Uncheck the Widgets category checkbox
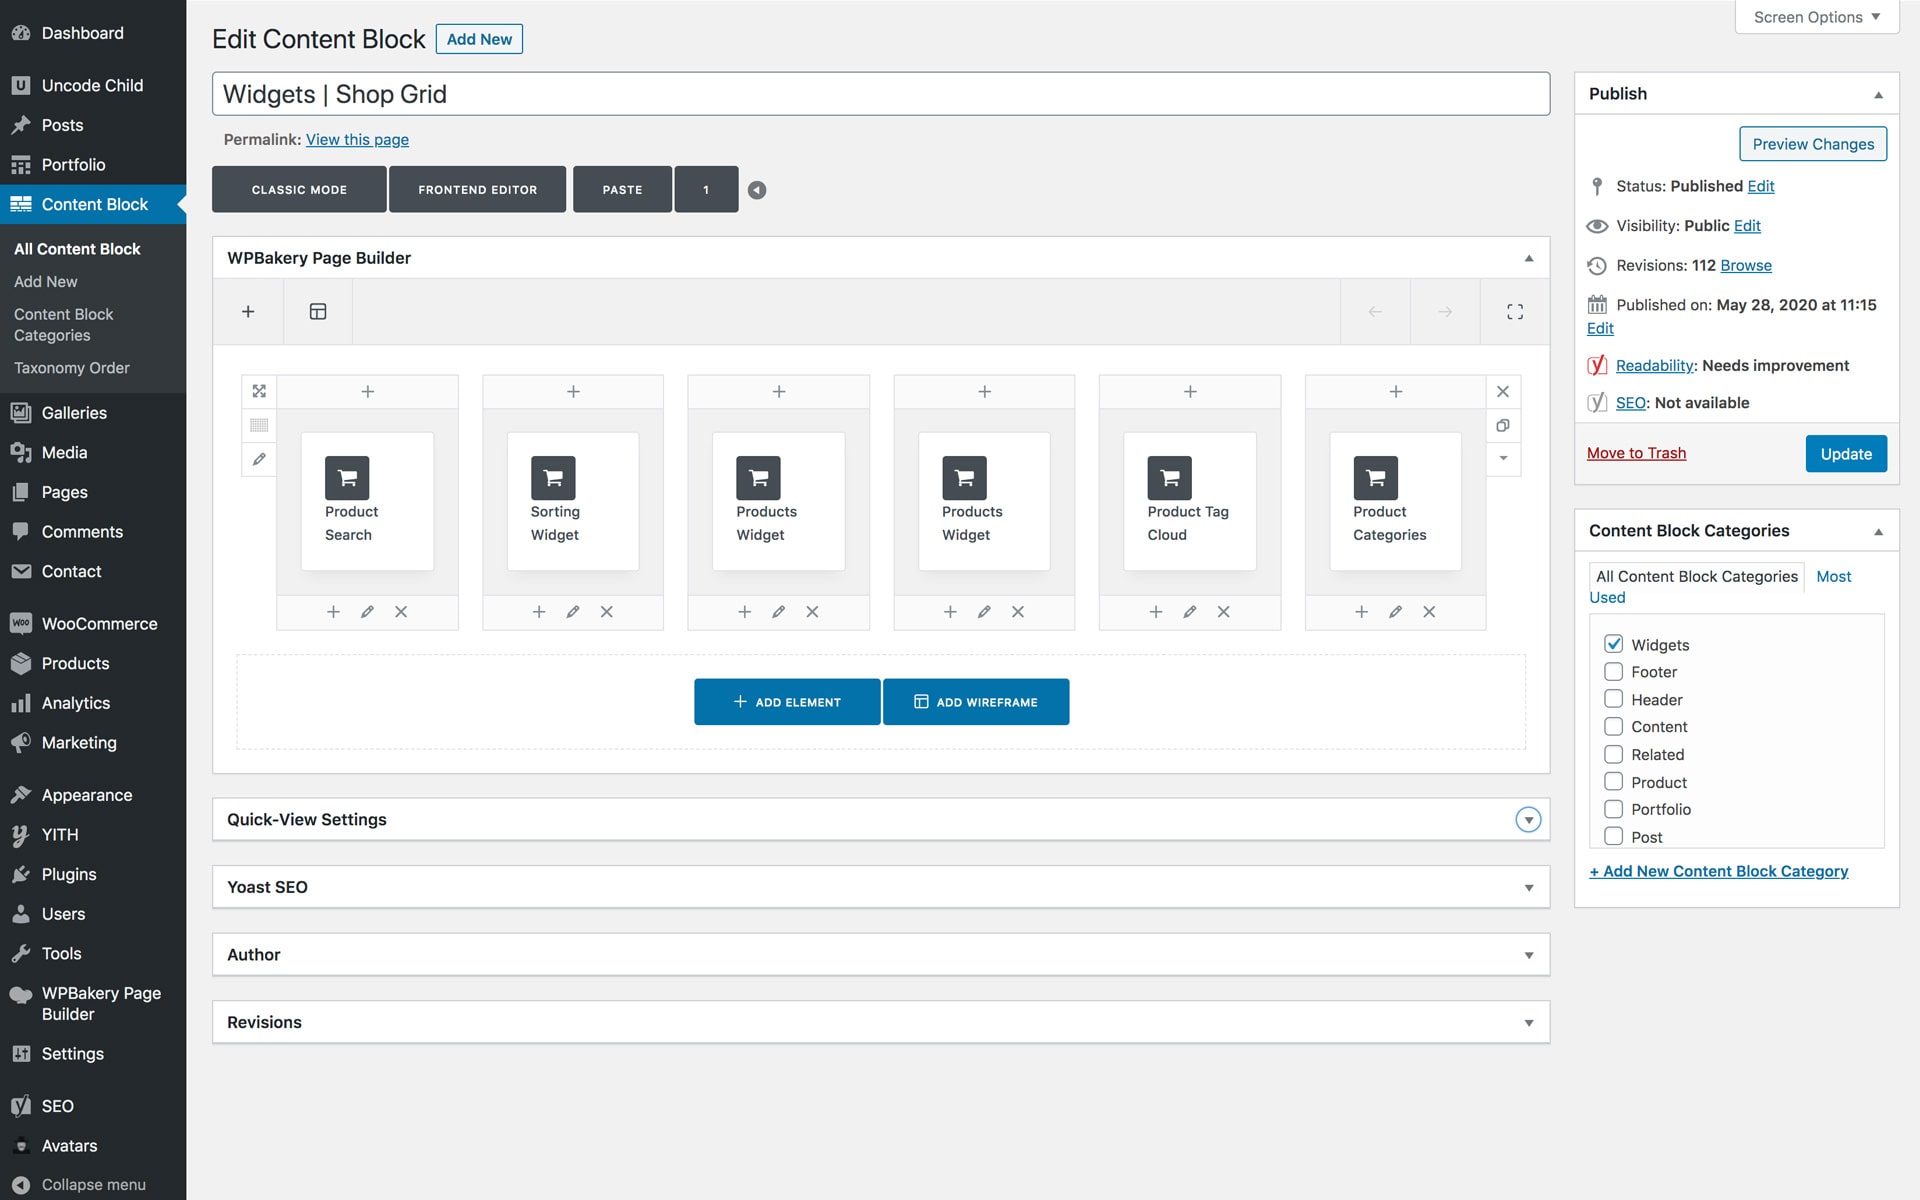1920x1200 pixels. point(1613,644)
